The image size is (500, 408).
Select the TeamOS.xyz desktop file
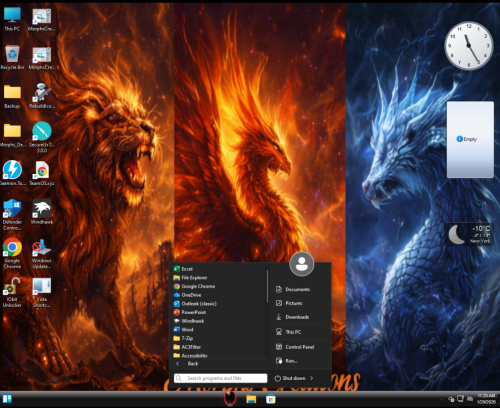click(42, 173)
